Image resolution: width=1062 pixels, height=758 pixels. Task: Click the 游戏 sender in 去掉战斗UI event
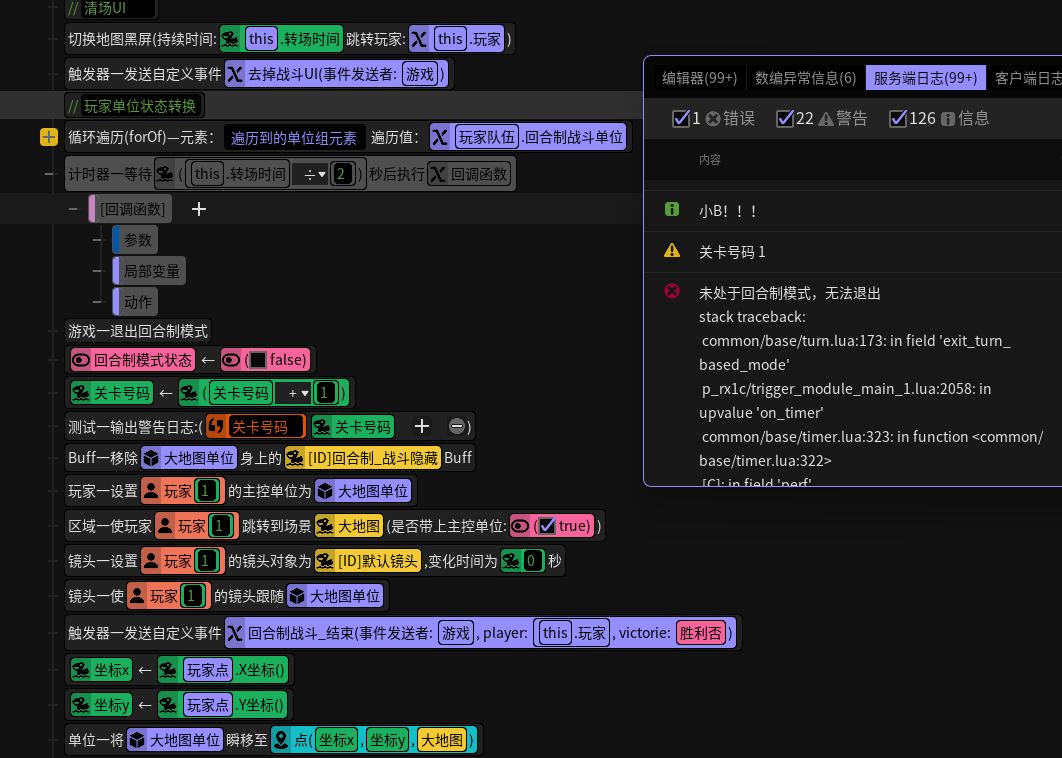419,74
